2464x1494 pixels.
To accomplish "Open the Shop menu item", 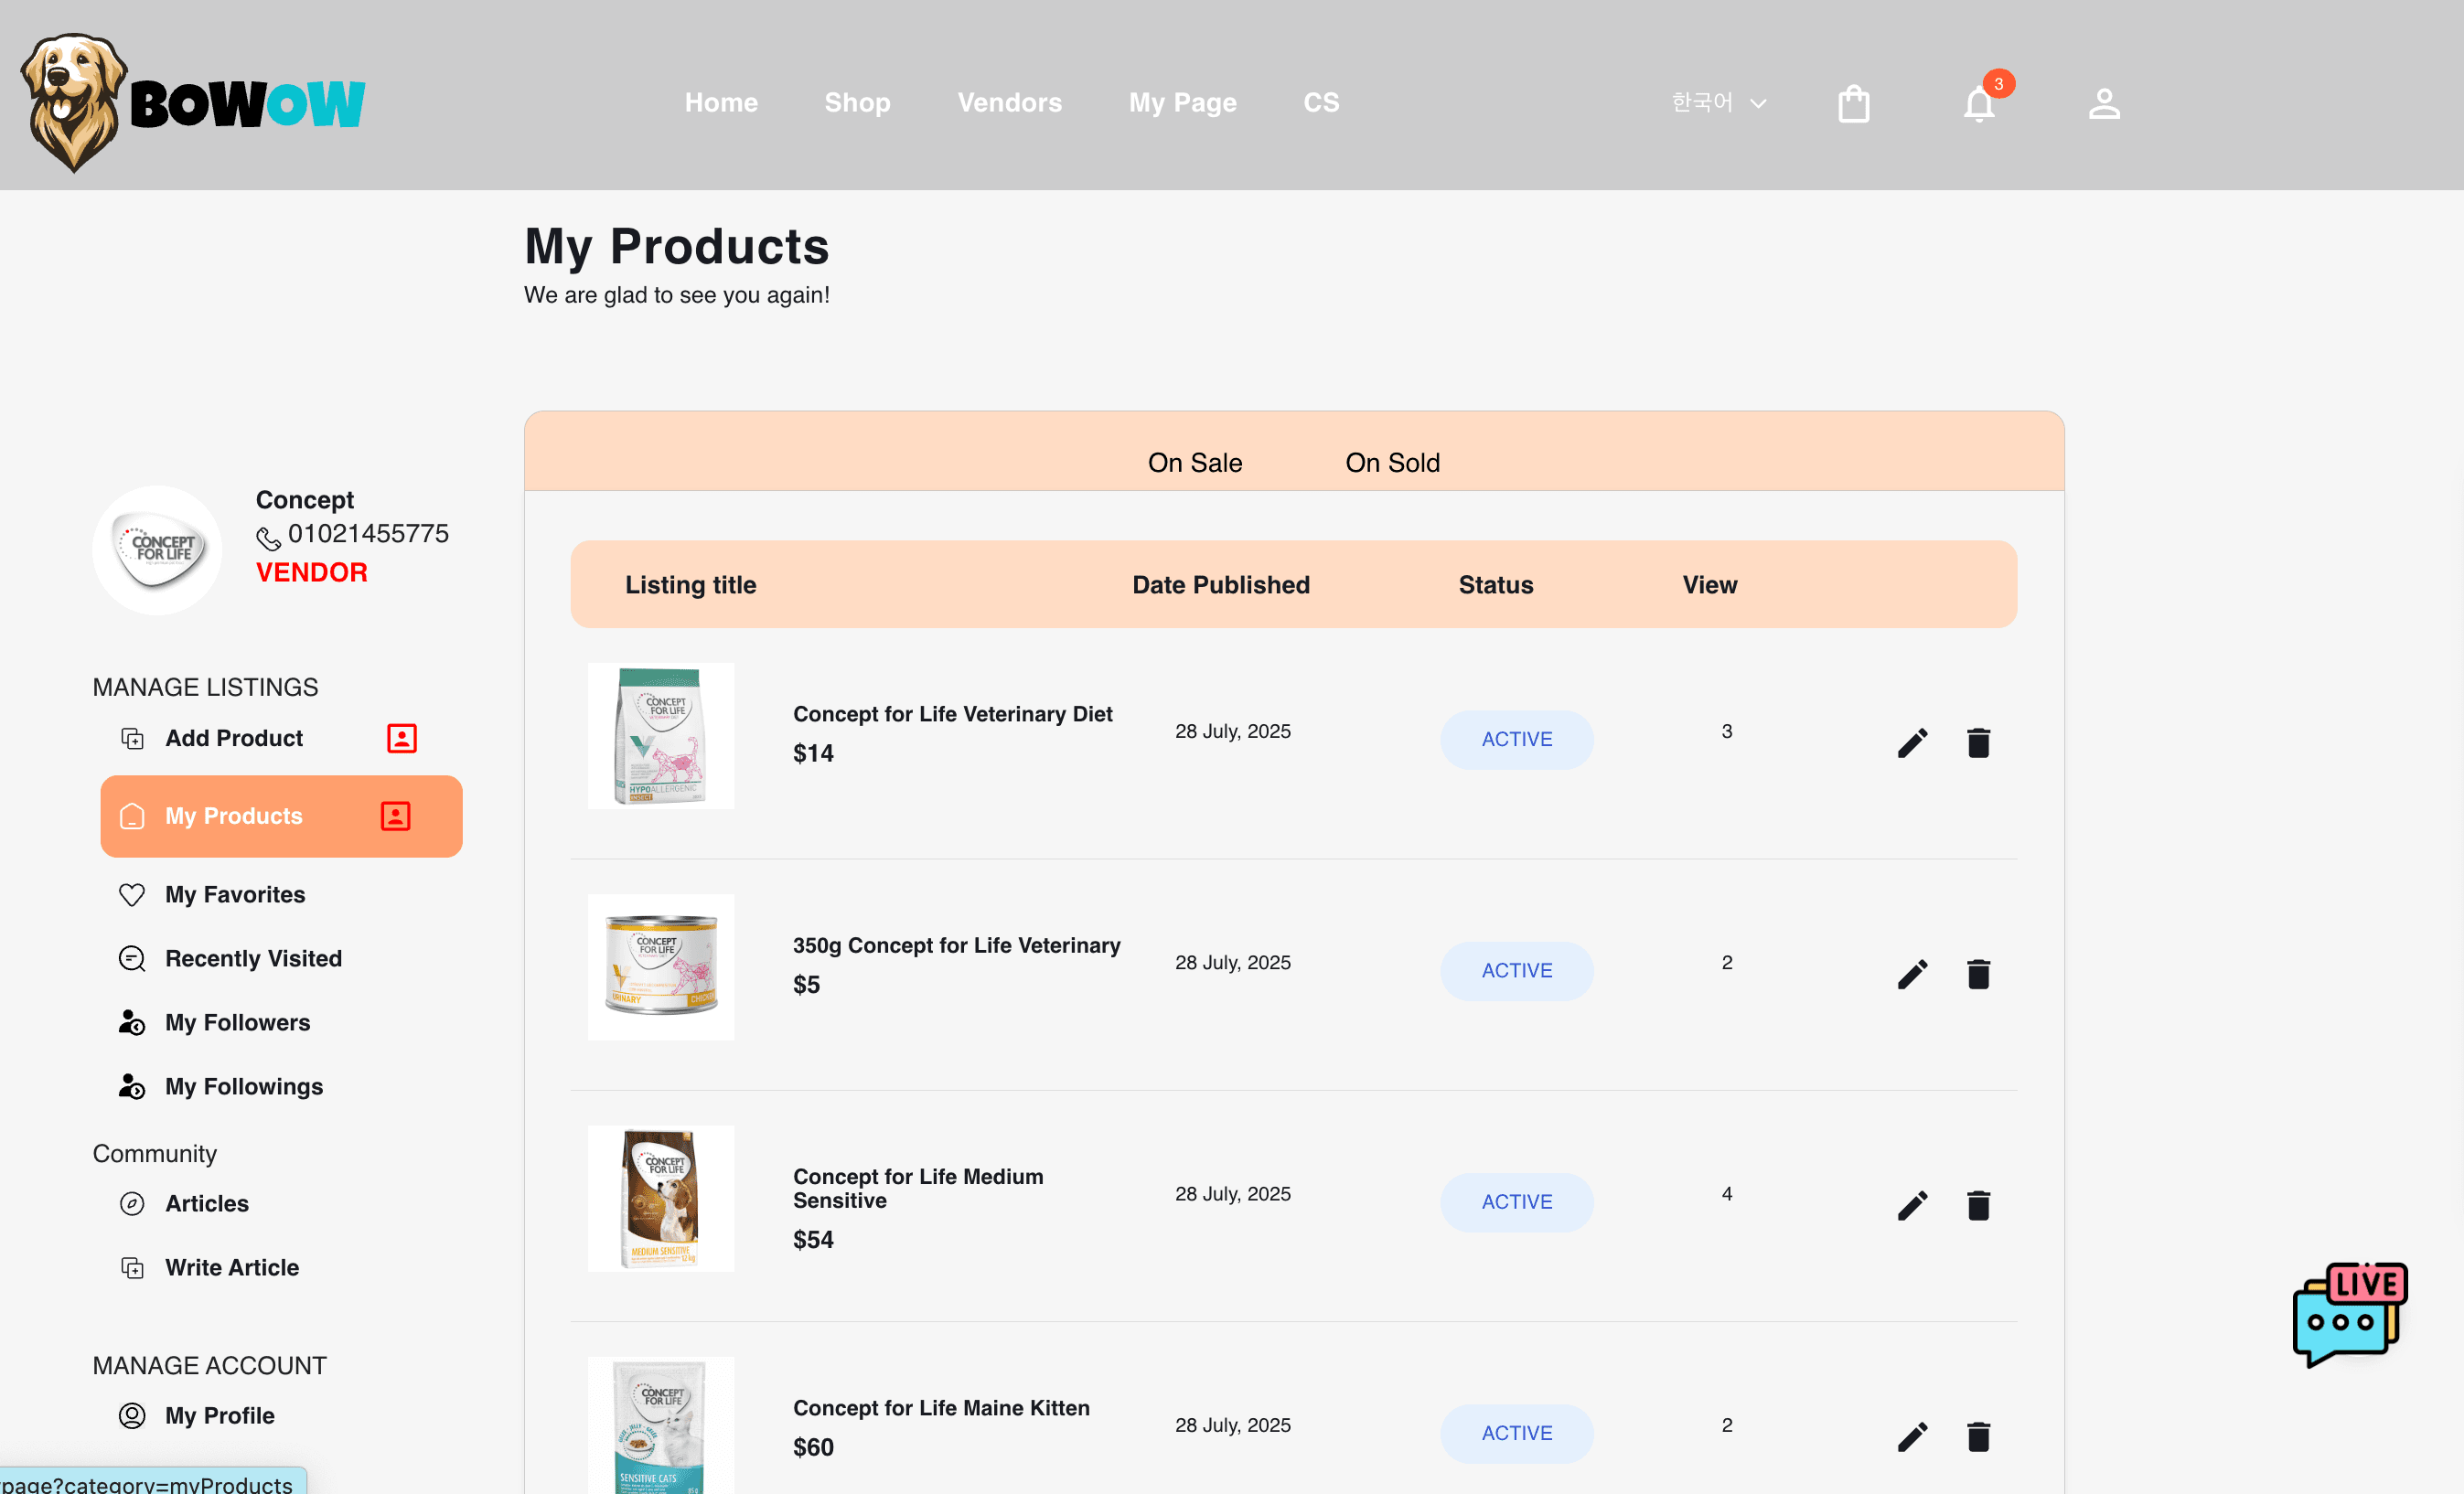I will pyautogui.click(x=857, y=102).
